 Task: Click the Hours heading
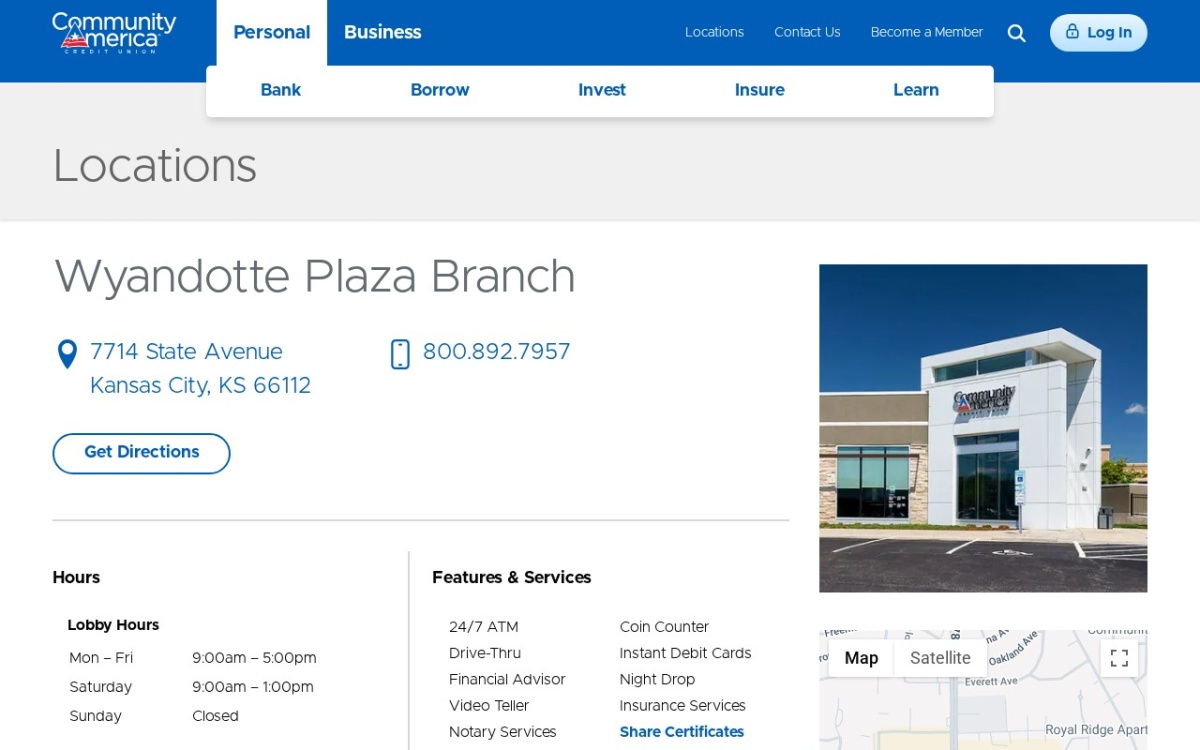[x=76, y=577]
